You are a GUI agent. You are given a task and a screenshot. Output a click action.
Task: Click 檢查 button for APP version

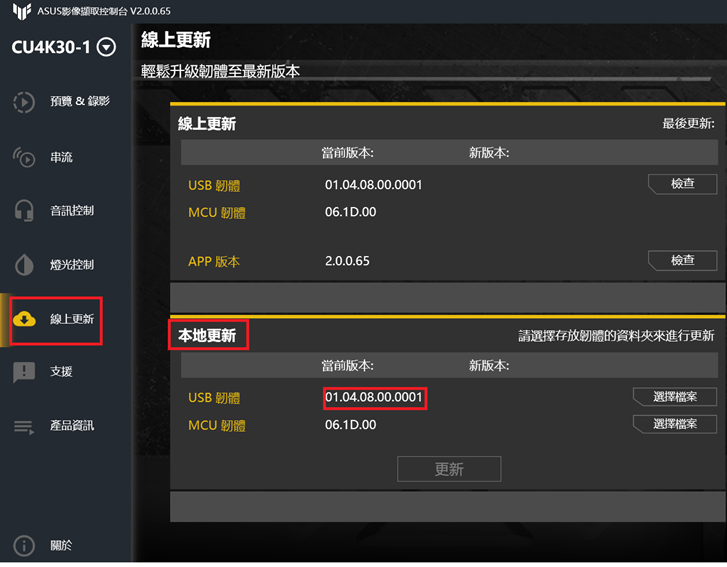(682, 261)
